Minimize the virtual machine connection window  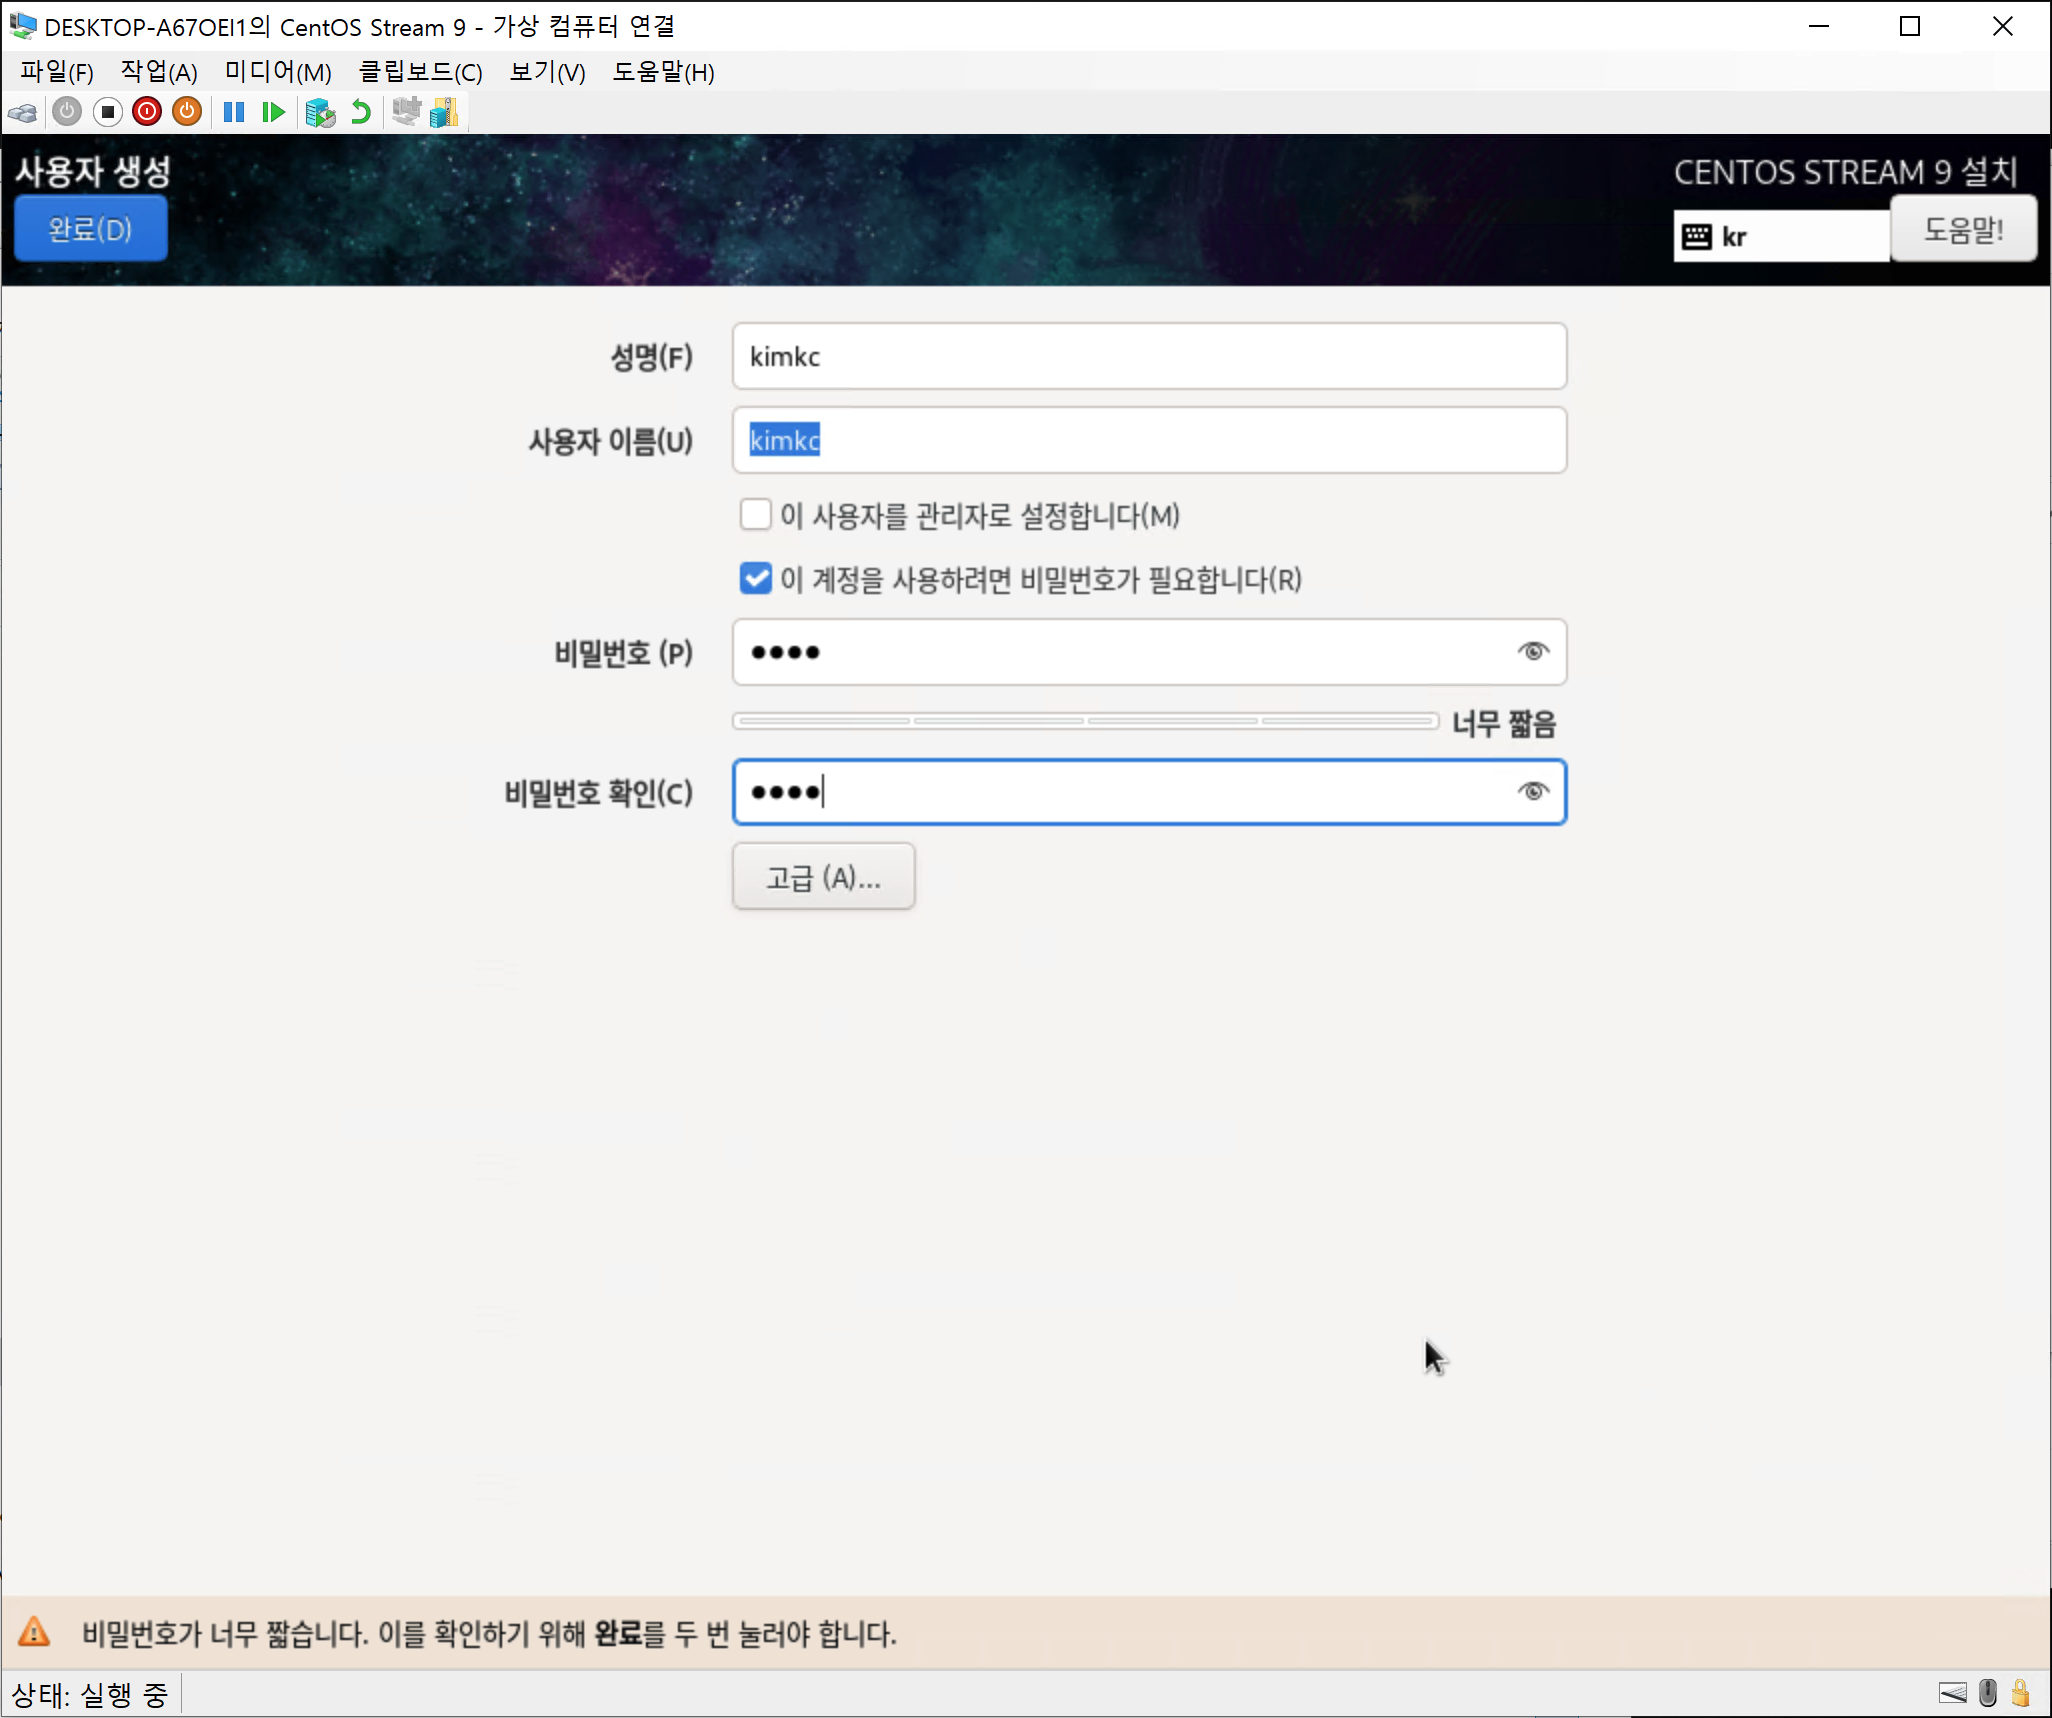pos(1819,26)
